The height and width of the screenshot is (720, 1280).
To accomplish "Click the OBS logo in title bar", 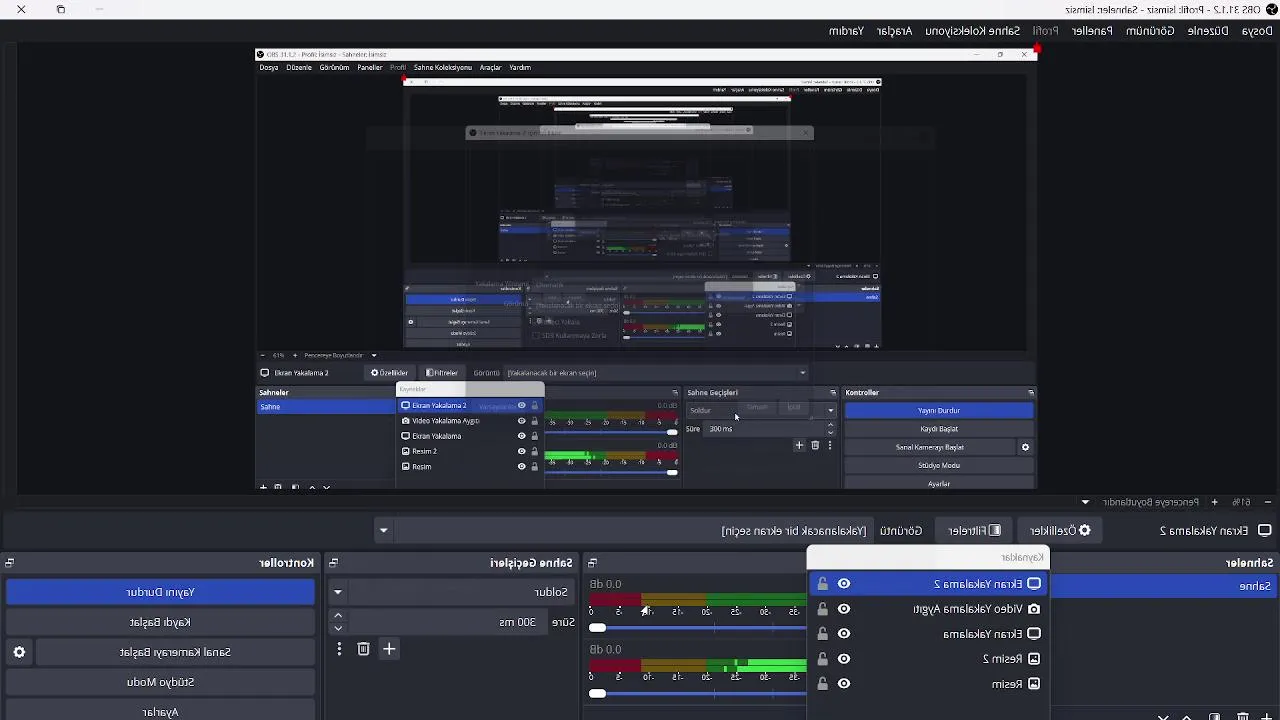I will point(1272,9).
